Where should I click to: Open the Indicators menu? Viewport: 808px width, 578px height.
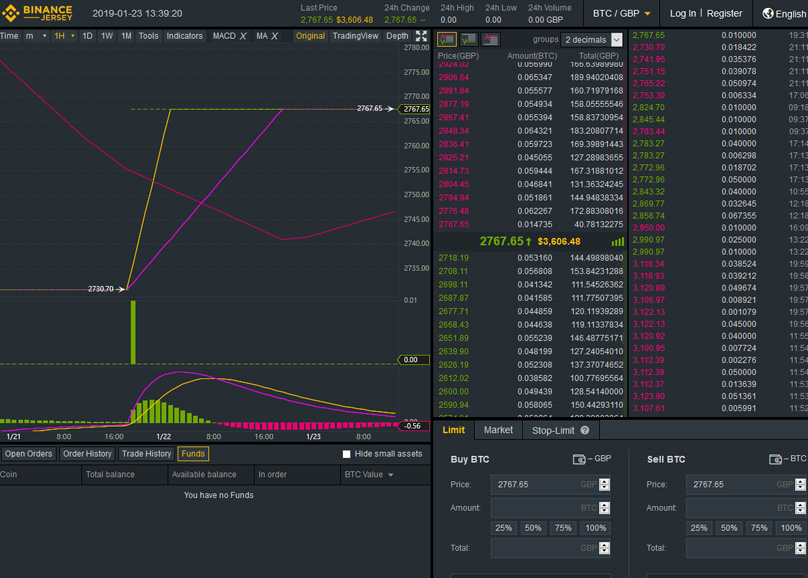click(184, 36)
